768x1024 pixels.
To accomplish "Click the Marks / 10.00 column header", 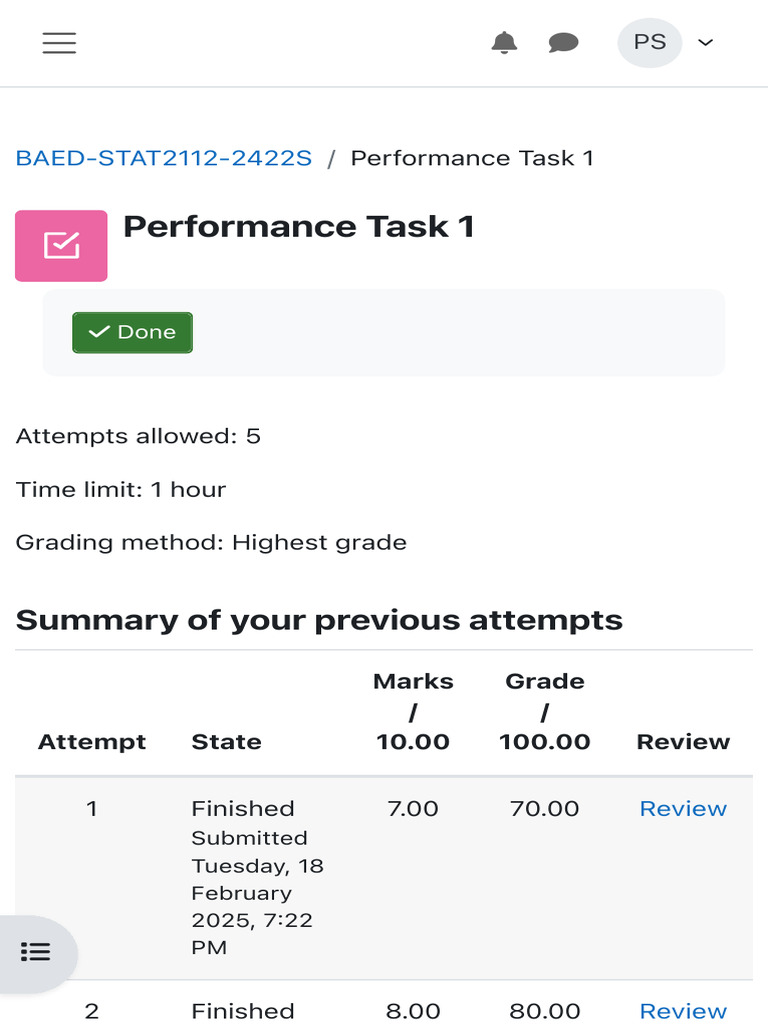I will [413, 712].
